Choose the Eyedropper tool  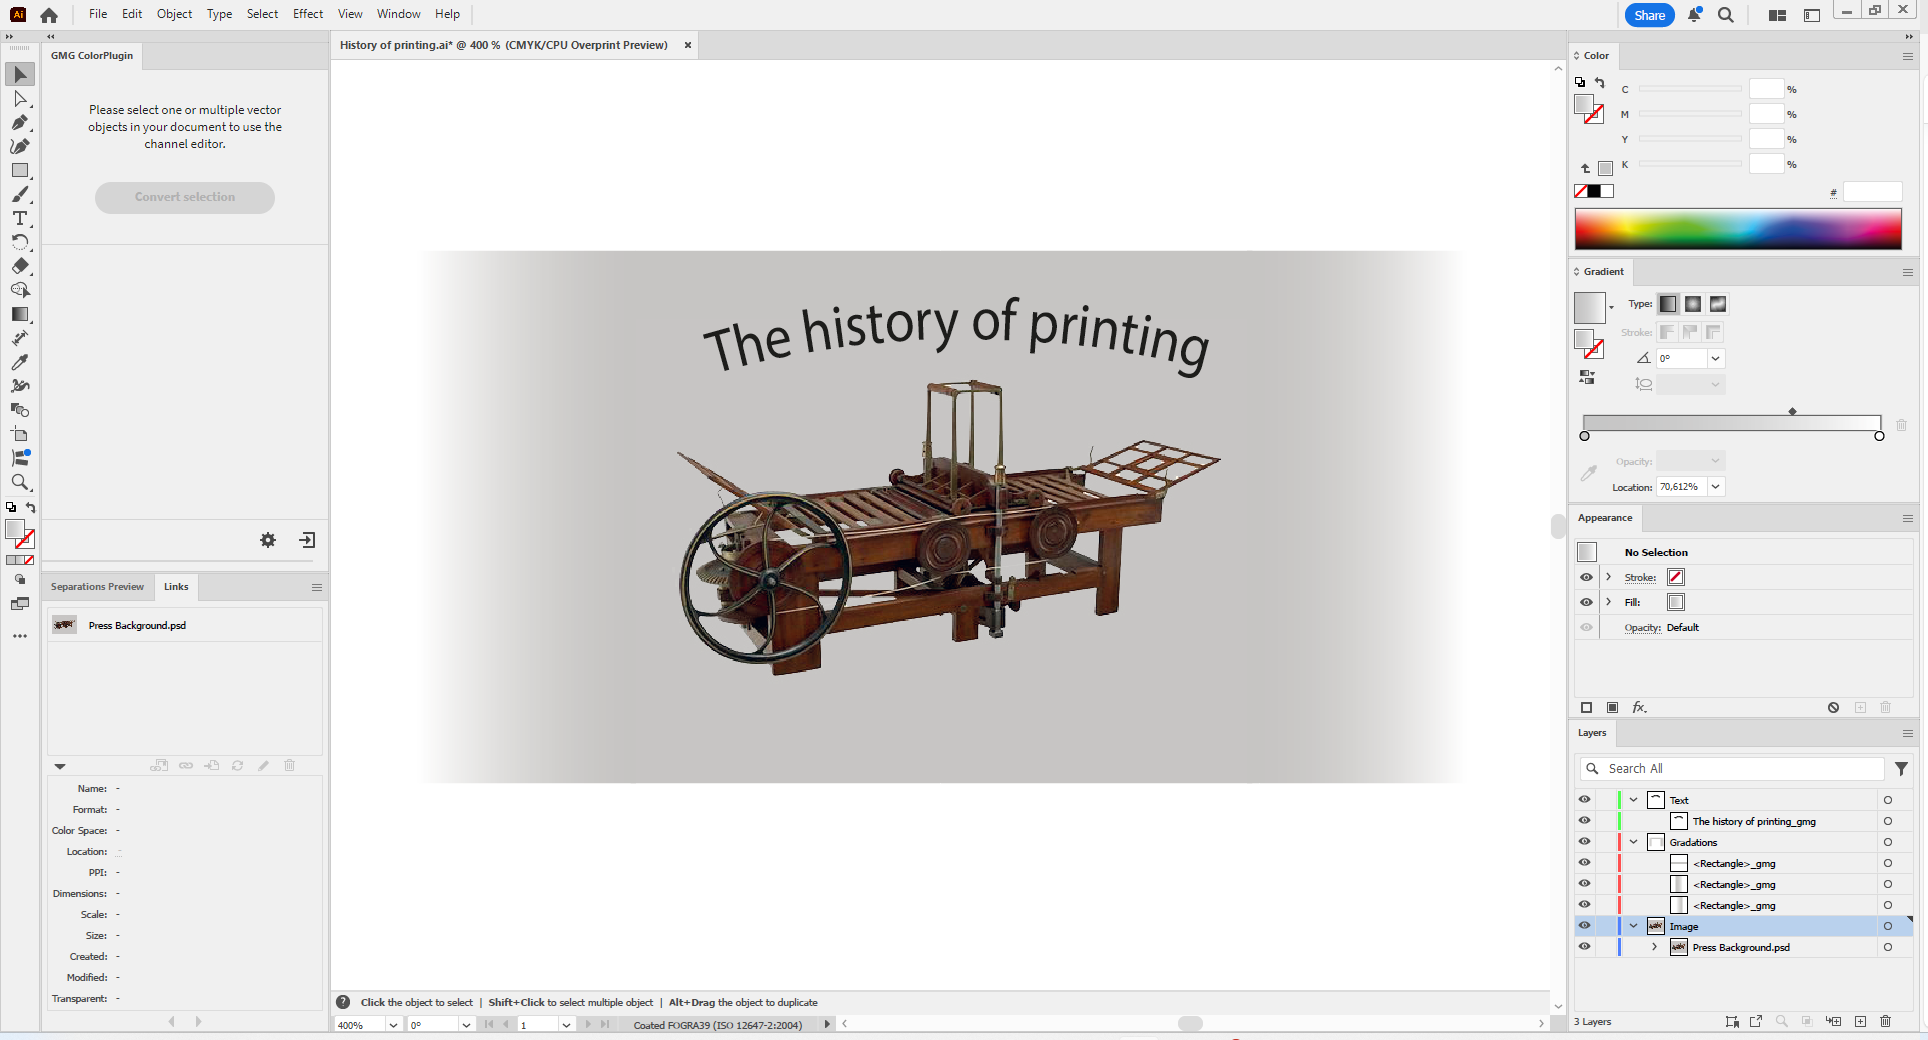19,362
